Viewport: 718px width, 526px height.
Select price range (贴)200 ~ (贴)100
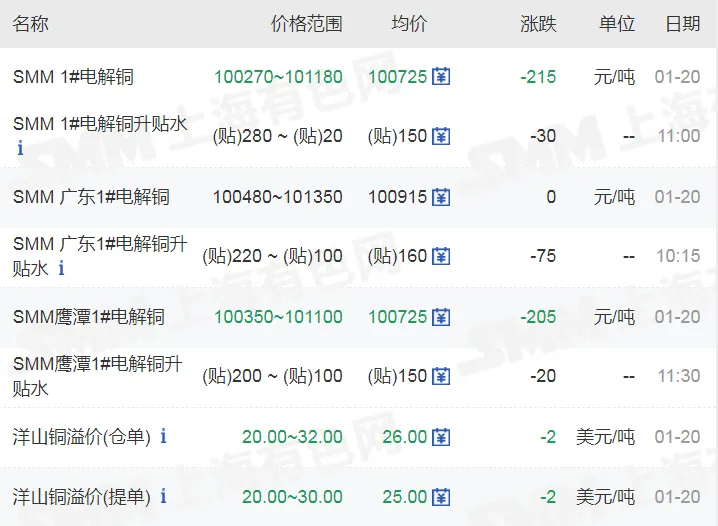tap(272, 376)
